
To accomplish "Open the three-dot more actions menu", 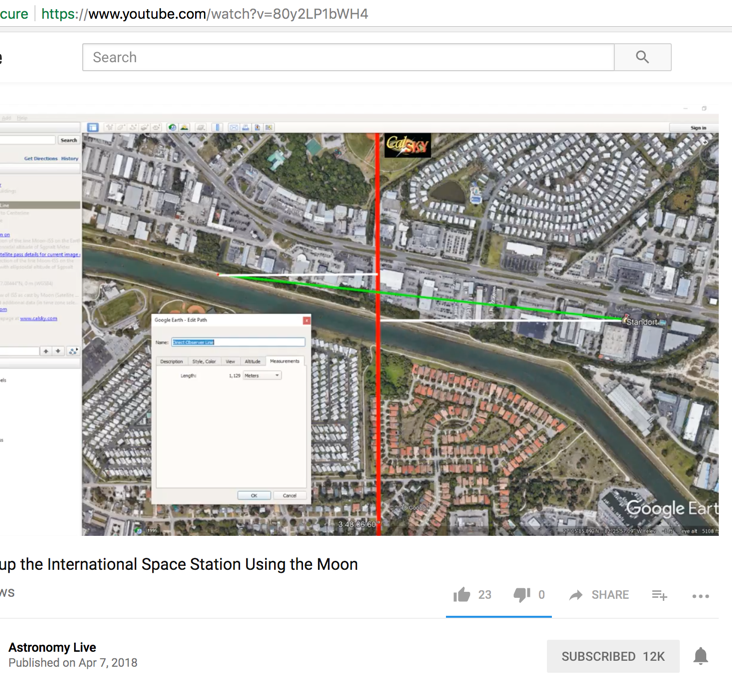I will point(701,596).
